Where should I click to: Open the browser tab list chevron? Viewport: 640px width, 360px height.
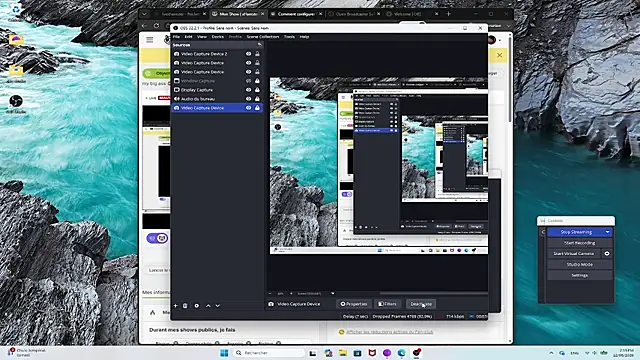point(144,14)
